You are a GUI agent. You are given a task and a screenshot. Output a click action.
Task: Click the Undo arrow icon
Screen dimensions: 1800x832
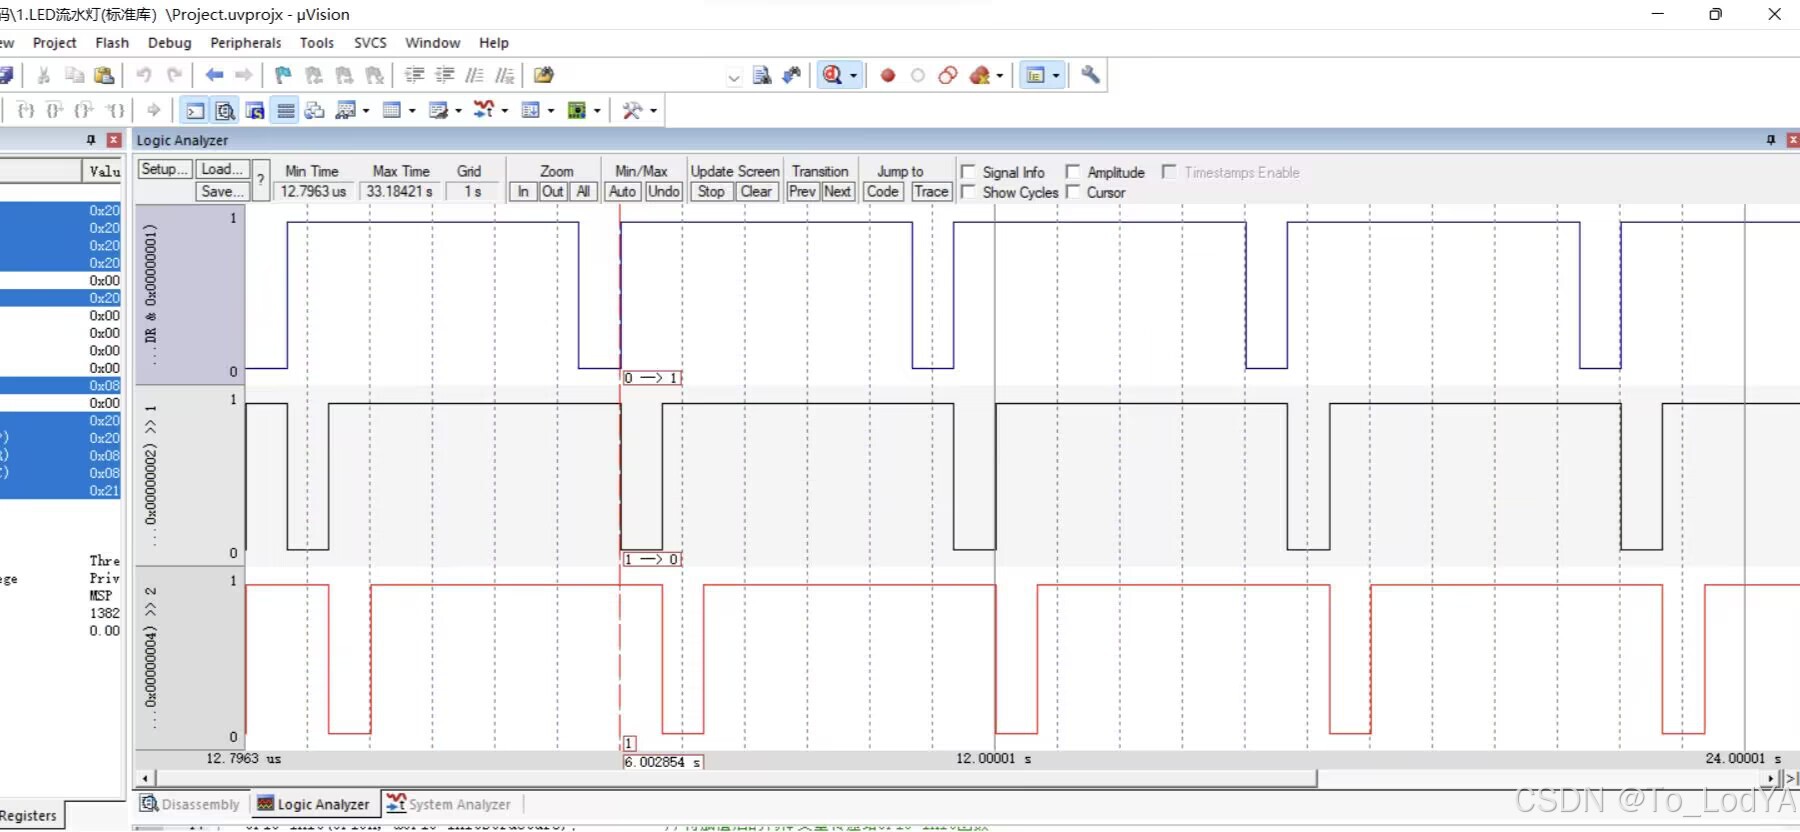144,75
